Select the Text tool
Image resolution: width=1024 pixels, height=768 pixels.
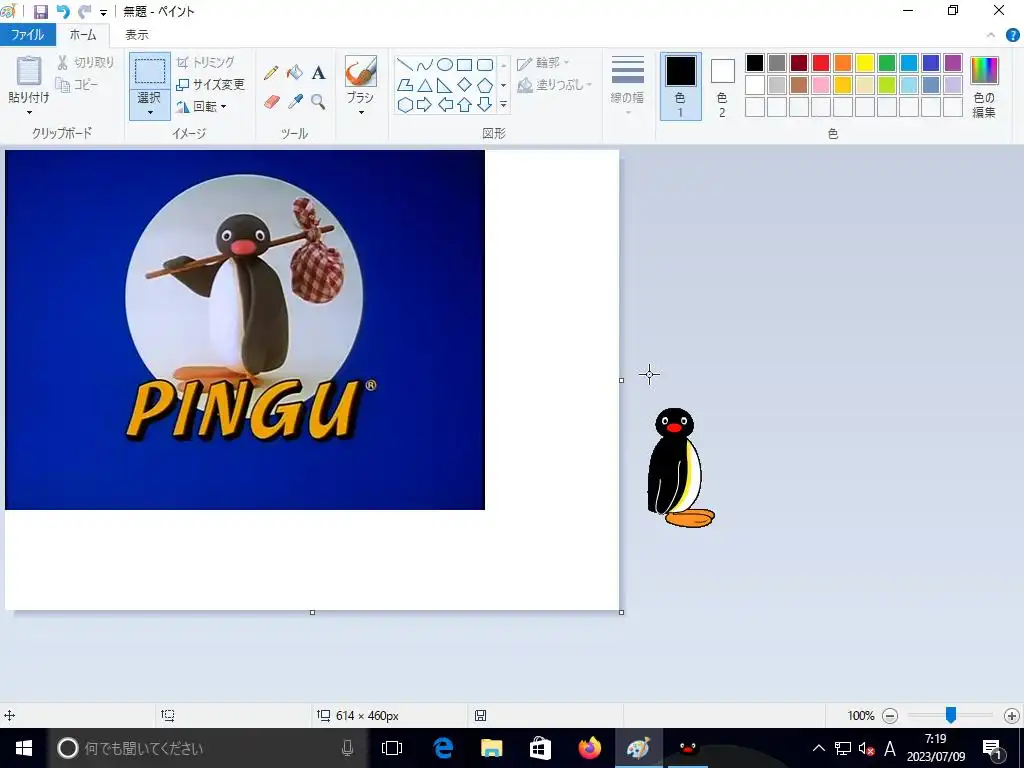(318, 72)
